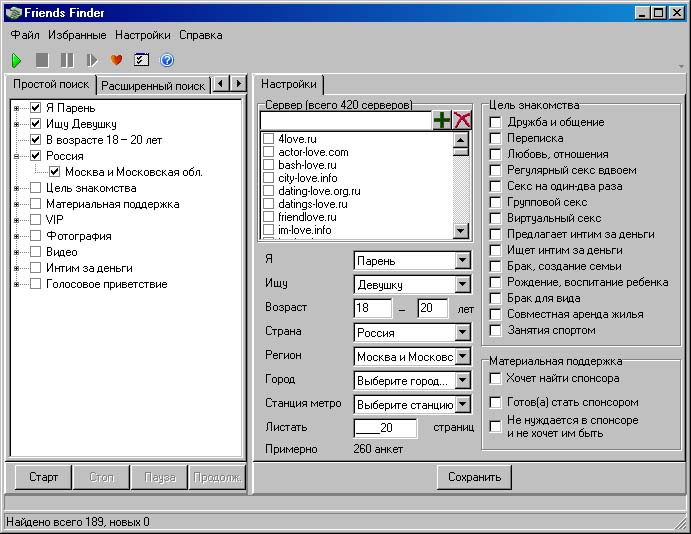Check the 'Дружба и общение' option

tap(496, 123)
